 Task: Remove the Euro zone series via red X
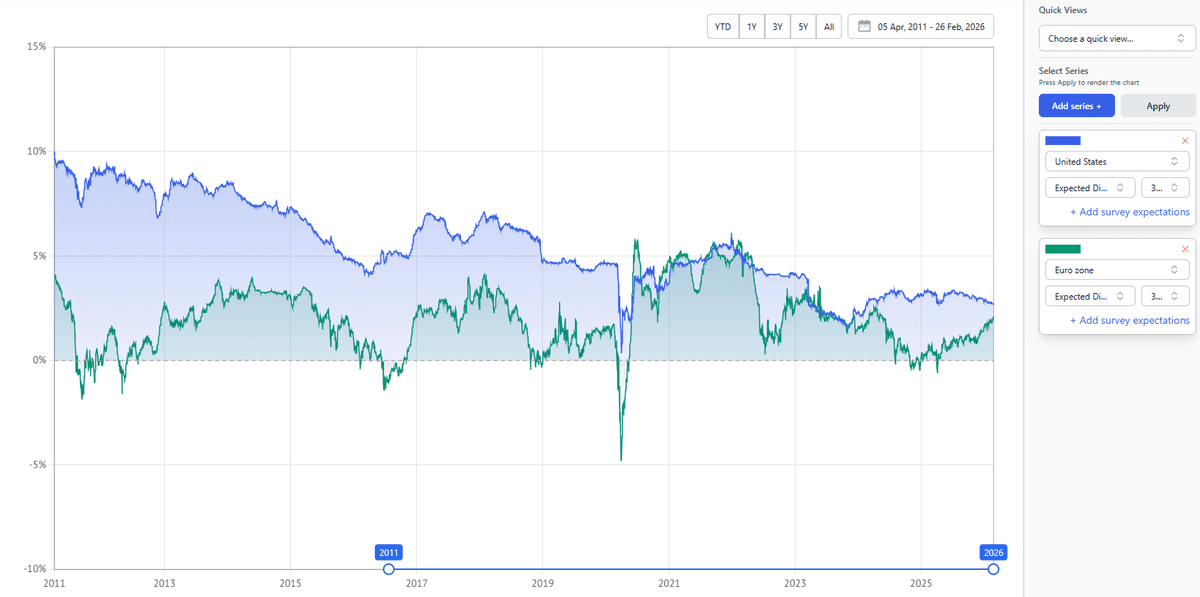(1184, 248)
